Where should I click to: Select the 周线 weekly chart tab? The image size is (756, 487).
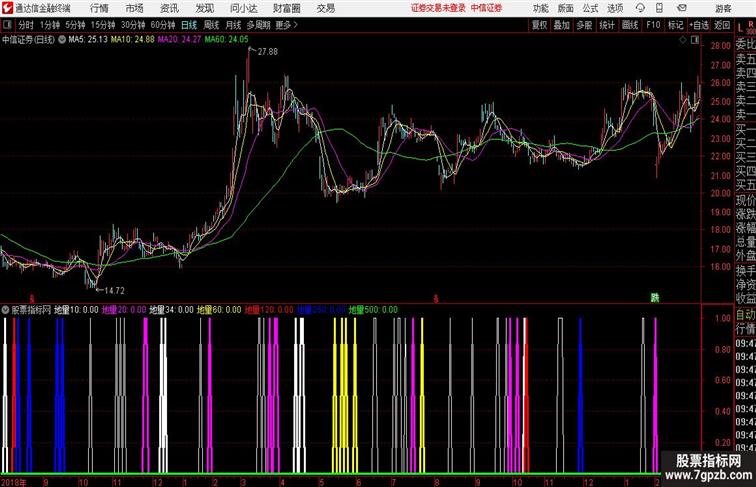pyautogui.click(x=211, y=25)
